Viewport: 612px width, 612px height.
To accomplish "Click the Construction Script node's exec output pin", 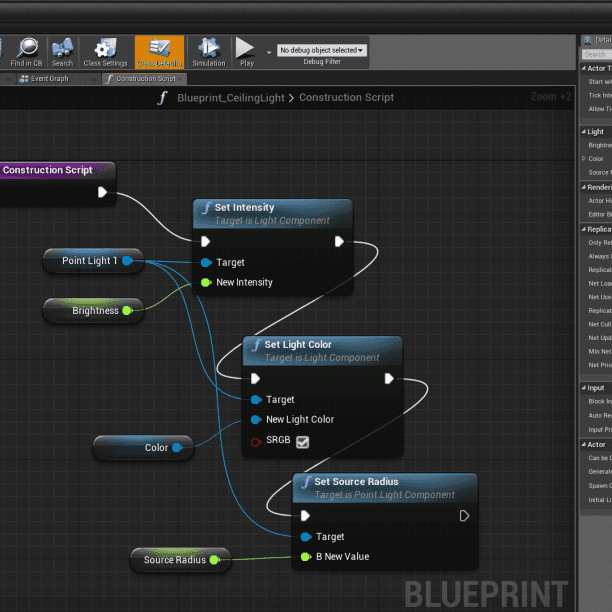I will (x=102, y=192).
